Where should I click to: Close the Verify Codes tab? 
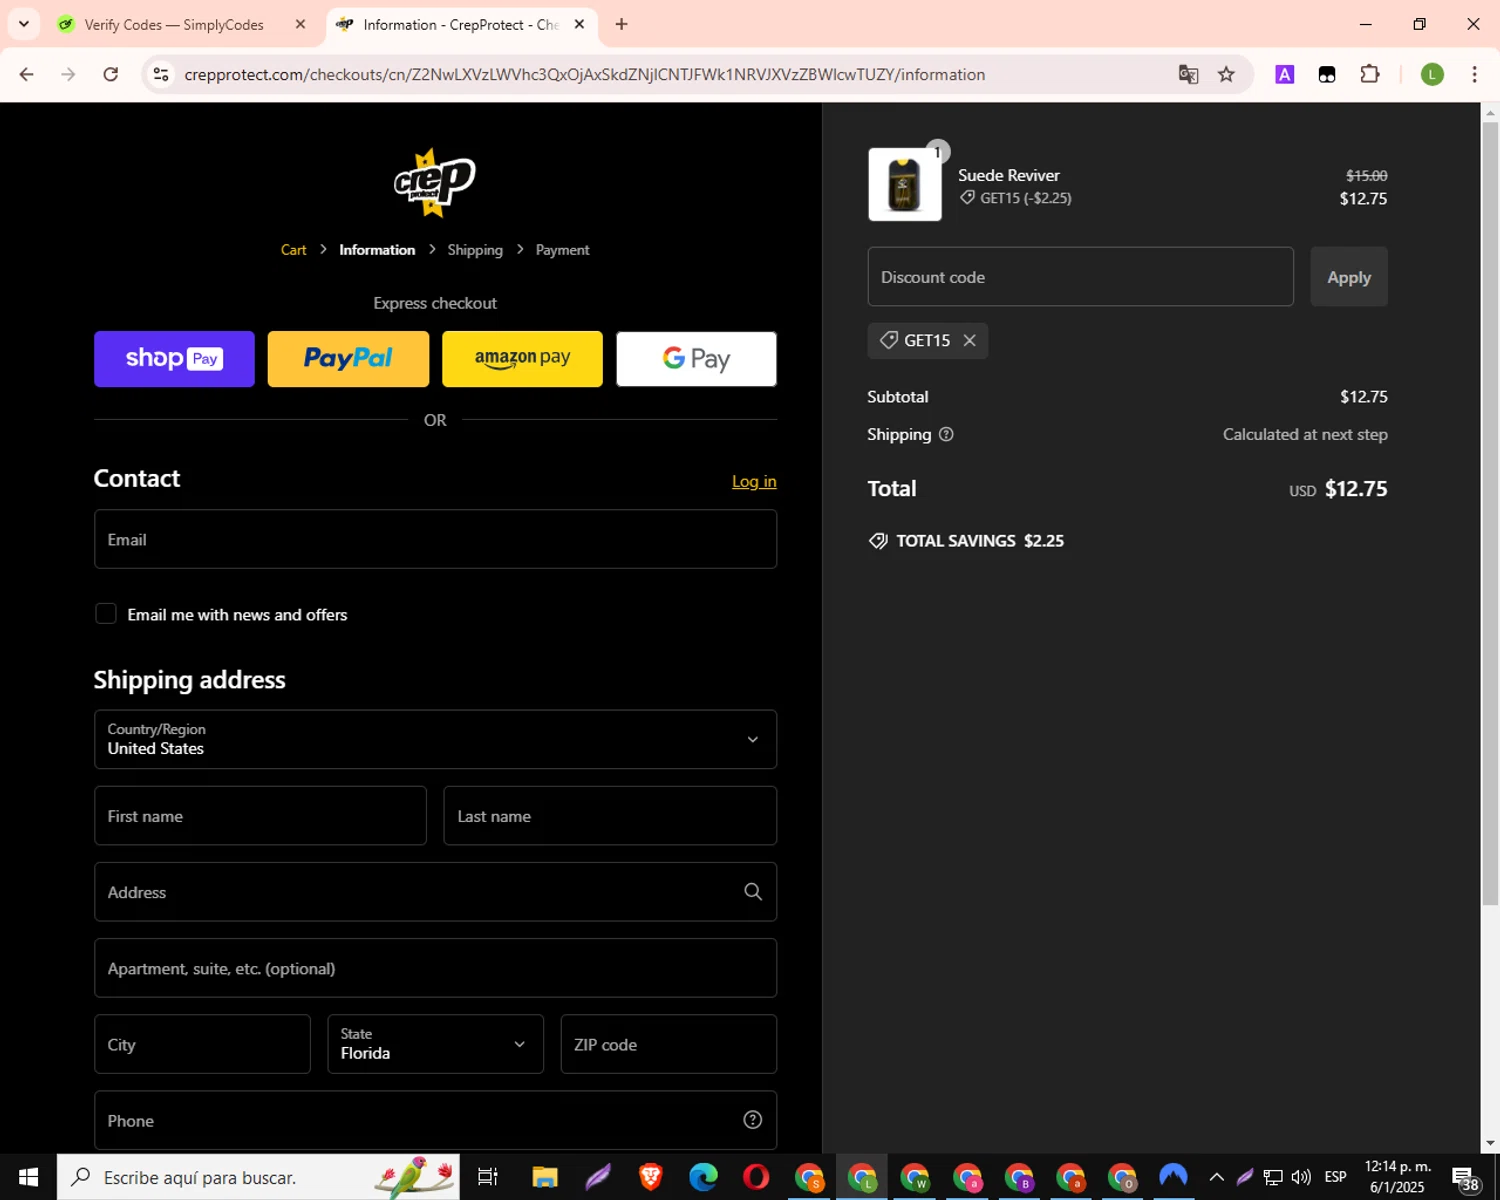click(x=300, y=24)
